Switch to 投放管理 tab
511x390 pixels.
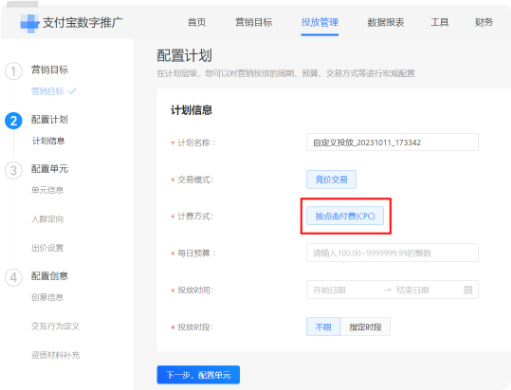[320, 22]
